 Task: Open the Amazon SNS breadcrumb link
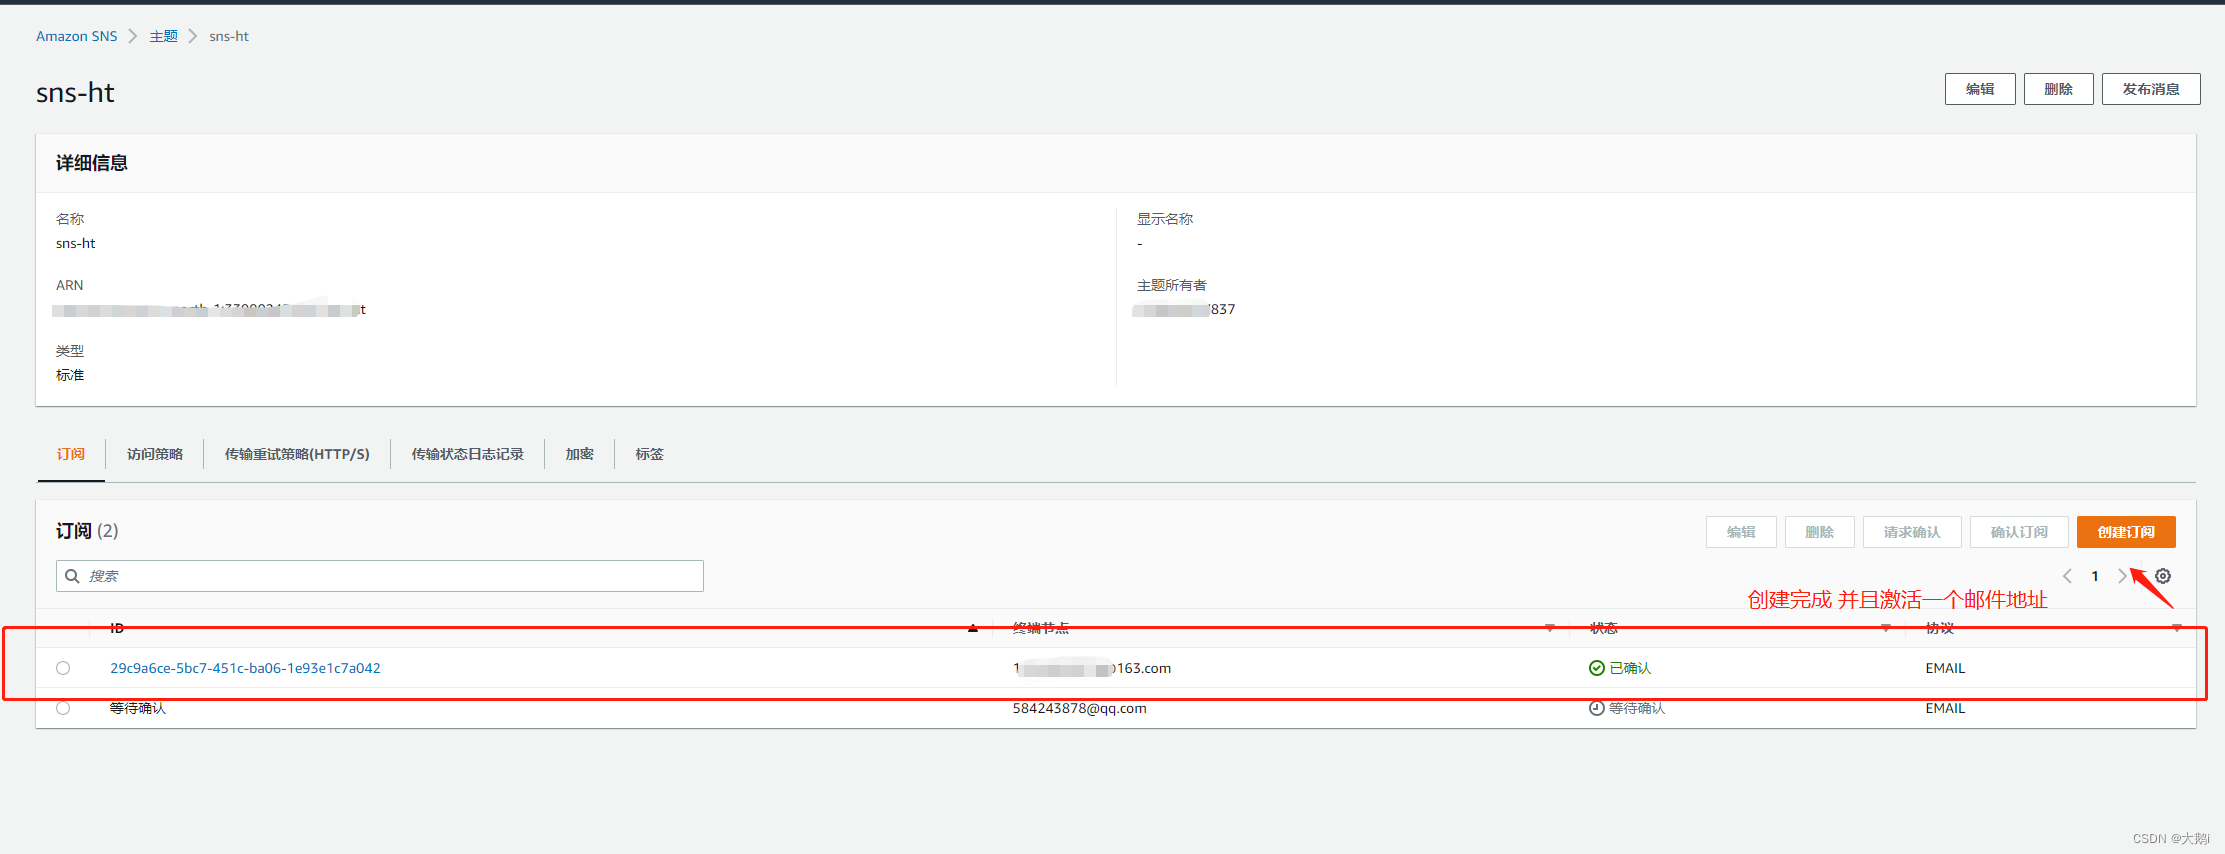pyautogui.click(x=77, y=36)
